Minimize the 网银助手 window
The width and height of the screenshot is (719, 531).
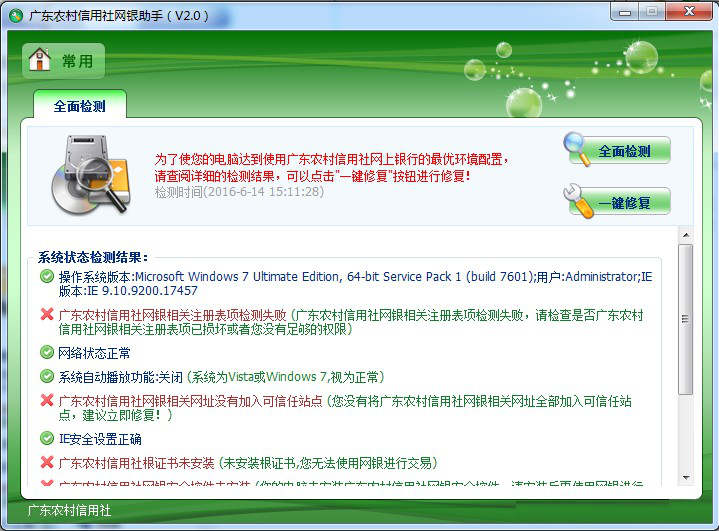[x=625, y=11]
